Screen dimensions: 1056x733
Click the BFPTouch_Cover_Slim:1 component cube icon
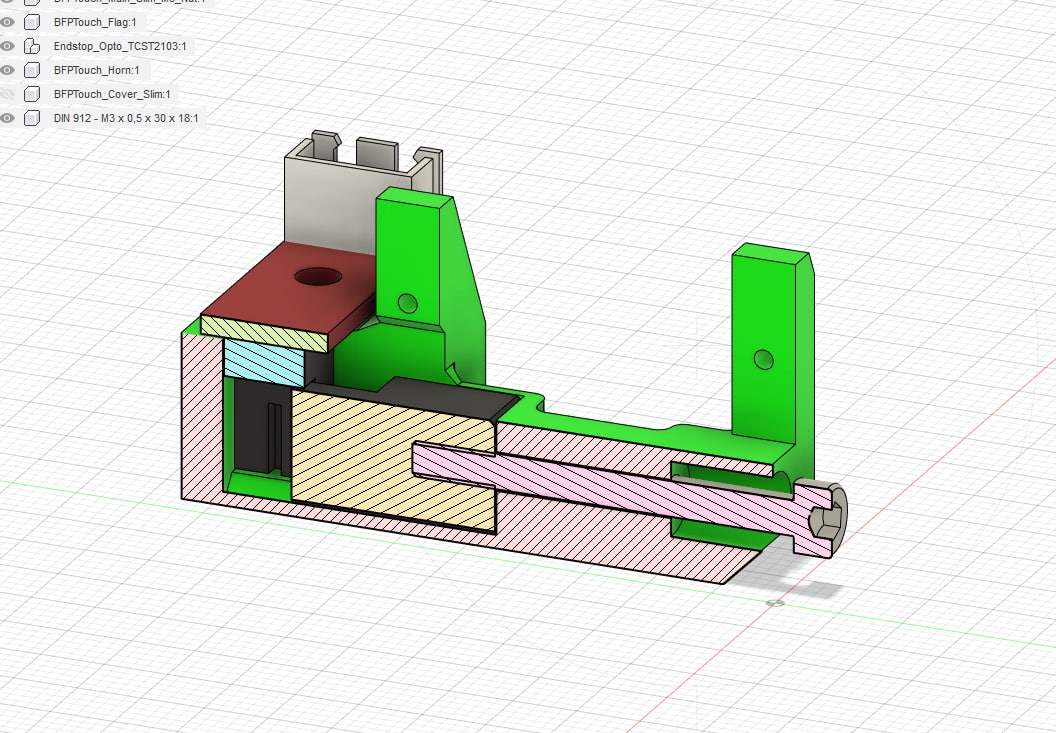(x=32, y=94)
